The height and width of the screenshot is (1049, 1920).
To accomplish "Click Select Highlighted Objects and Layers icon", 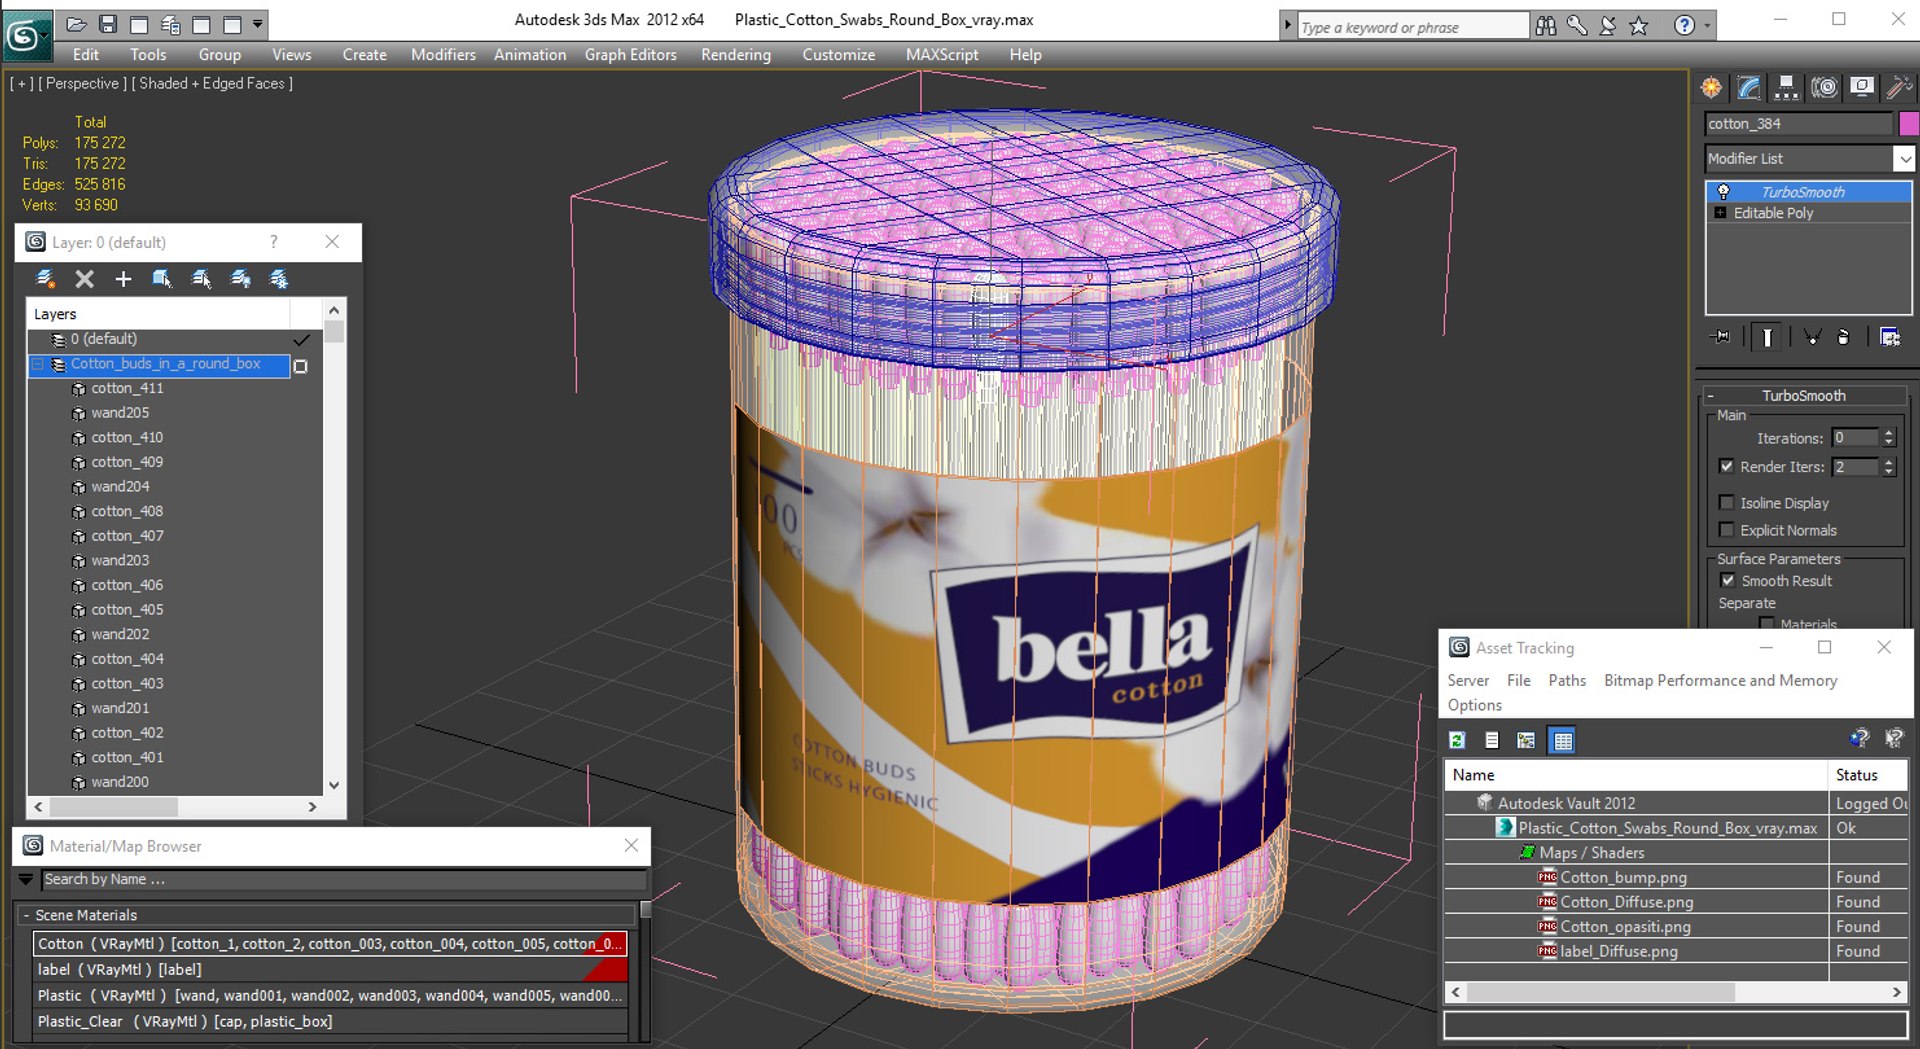I will point(162,279).
